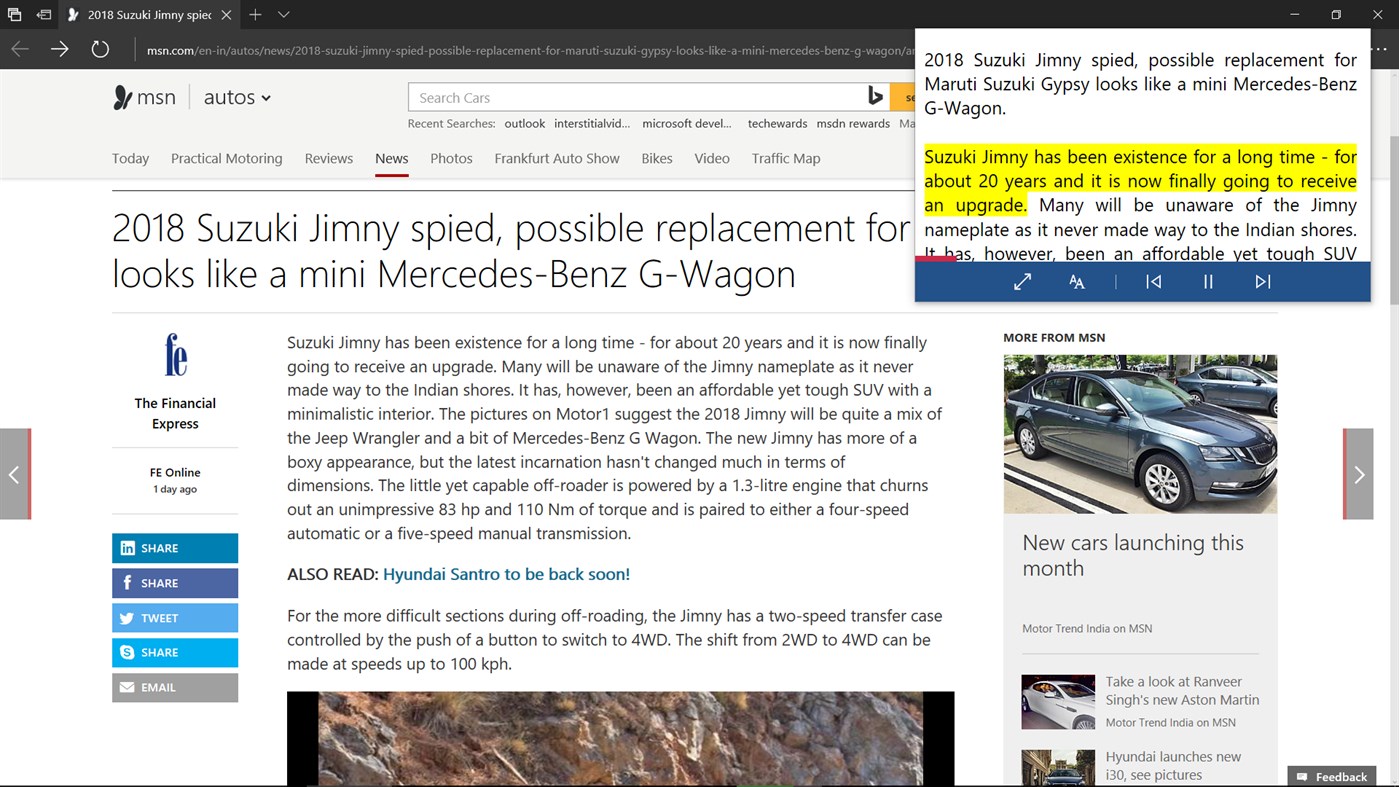Switch to the News tab

click(392, 158)
